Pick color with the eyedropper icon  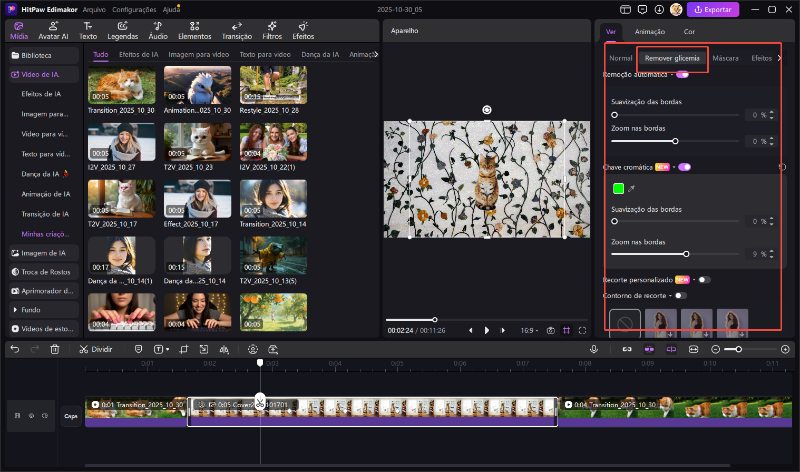(x=631, y=189)
